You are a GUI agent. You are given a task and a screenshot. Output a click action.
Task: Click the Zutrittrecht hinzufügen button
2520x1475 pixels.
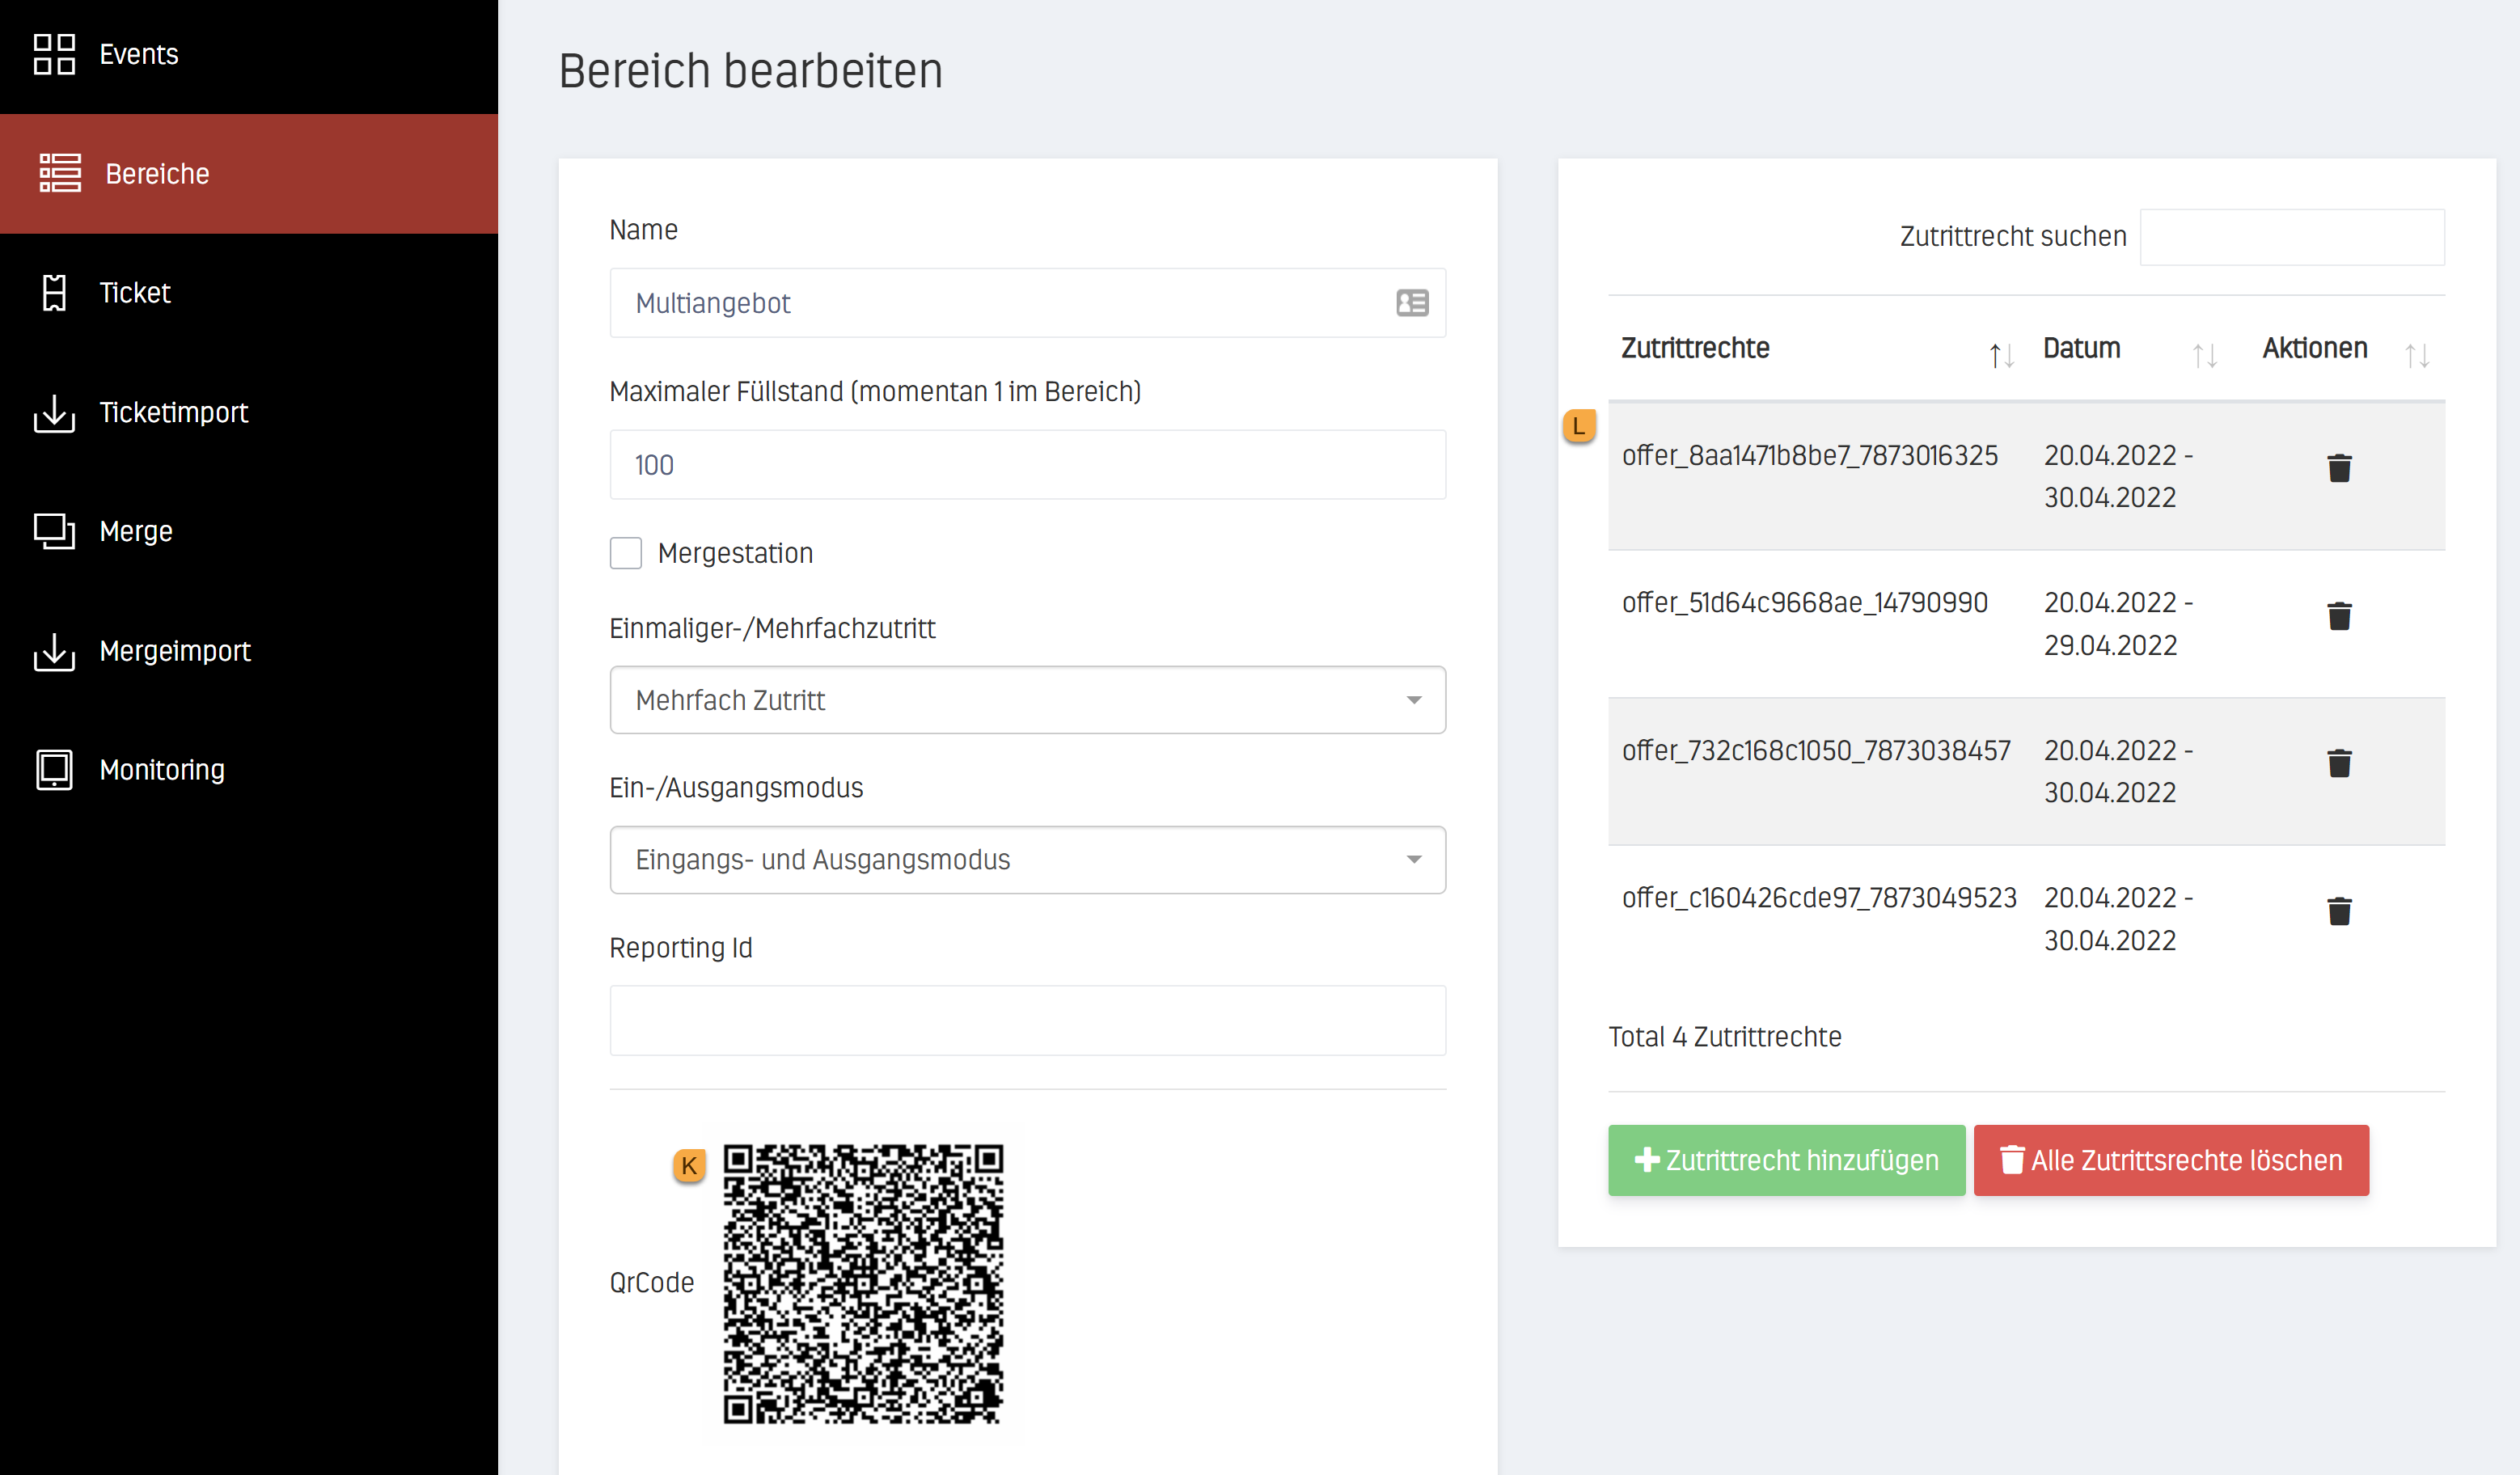[x=1786, y=1160]
